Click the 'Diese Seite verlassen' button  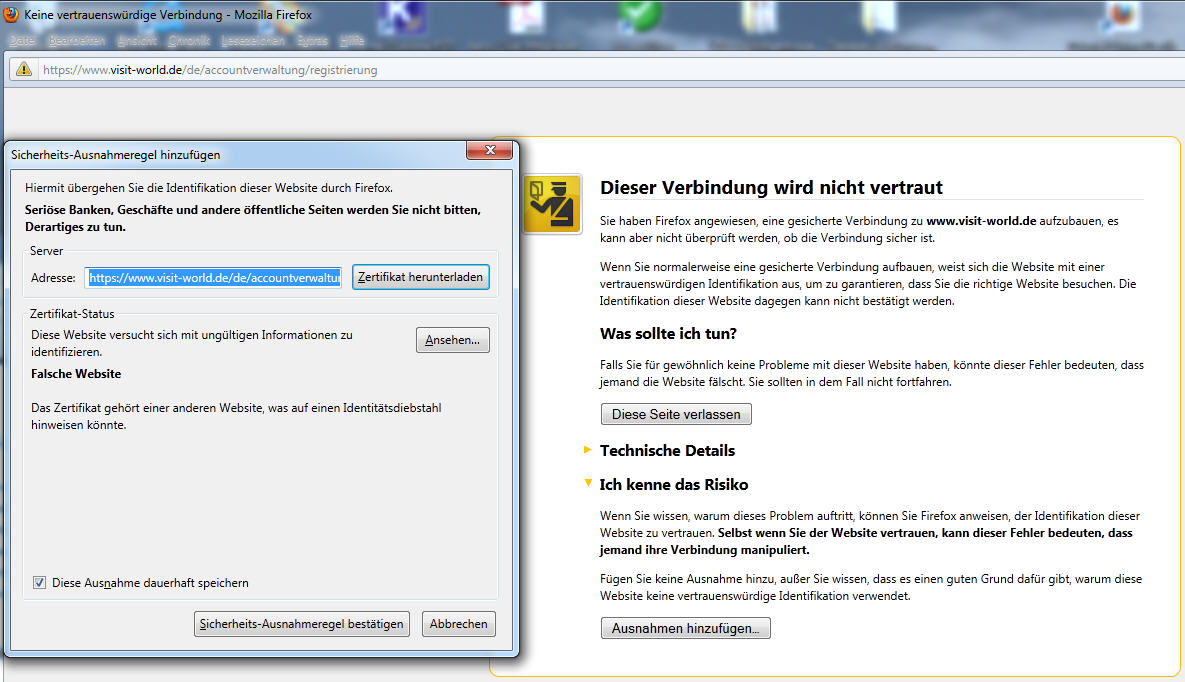click(676, 414)
